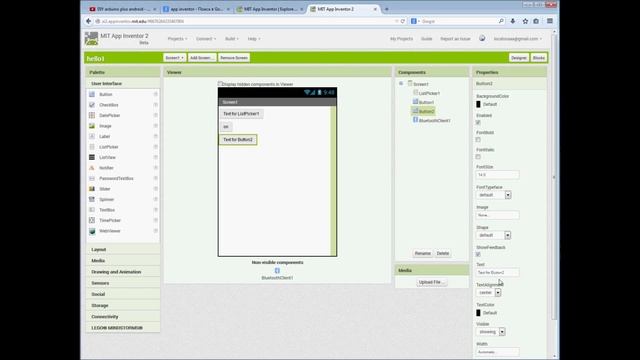The height and width of the screenshot is (360, 640).
Task: Open the TextAlignment dropdown
Action: coord(489,293)
